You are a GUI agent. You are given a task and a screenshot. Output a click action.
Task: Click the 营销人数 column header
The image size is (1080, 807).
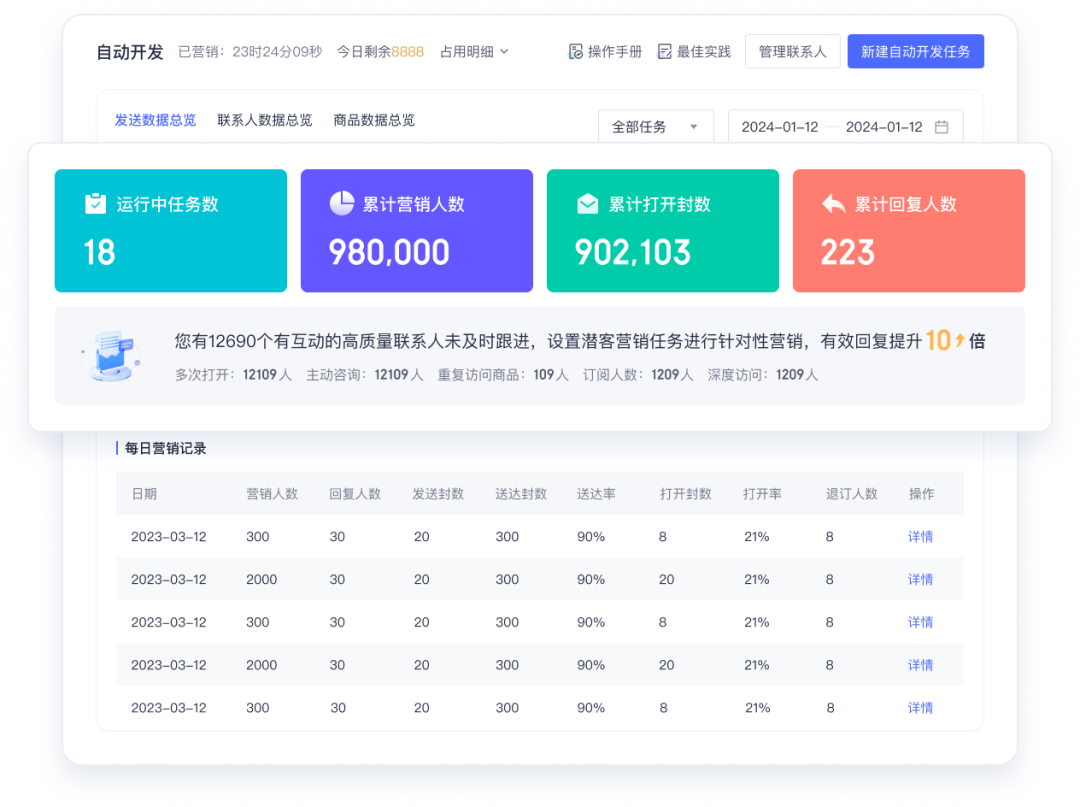coord(272,494)
